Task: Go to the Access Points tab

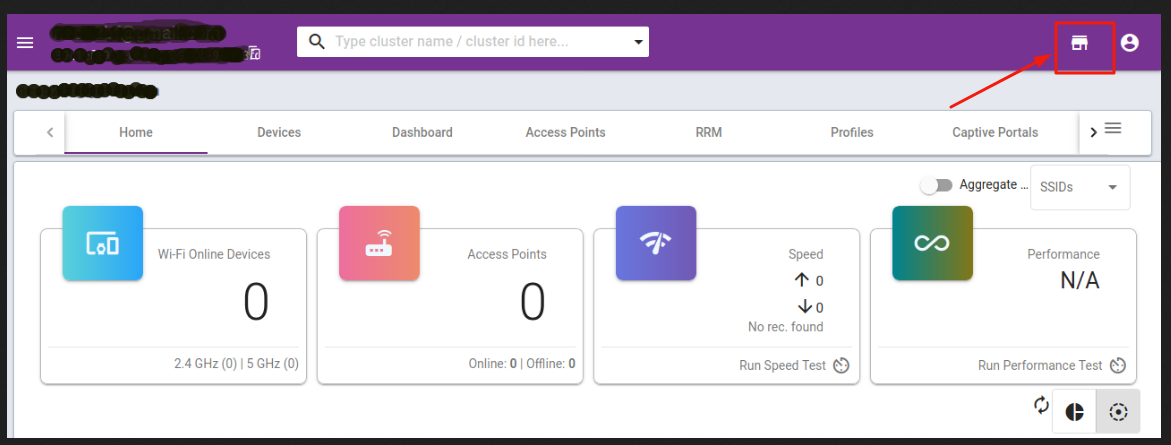Action: (565, 132)
